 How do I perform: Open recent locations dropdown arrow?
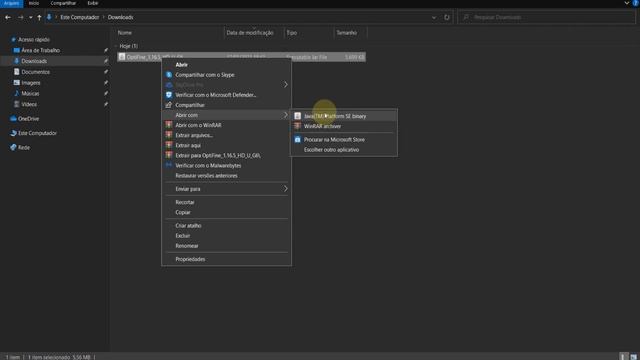pos(31,18)
